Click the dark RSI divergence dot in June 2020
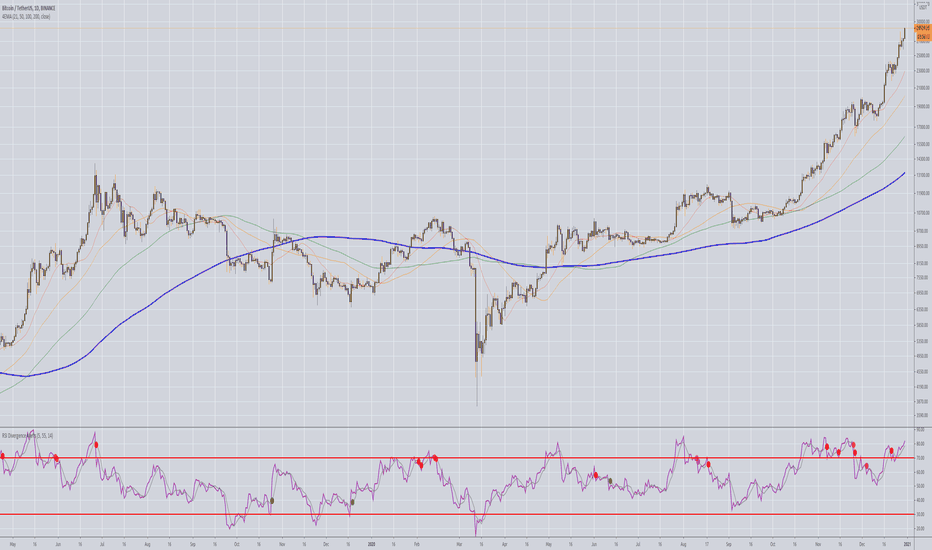The image size is (932, 550). click(x=610, y=480)
